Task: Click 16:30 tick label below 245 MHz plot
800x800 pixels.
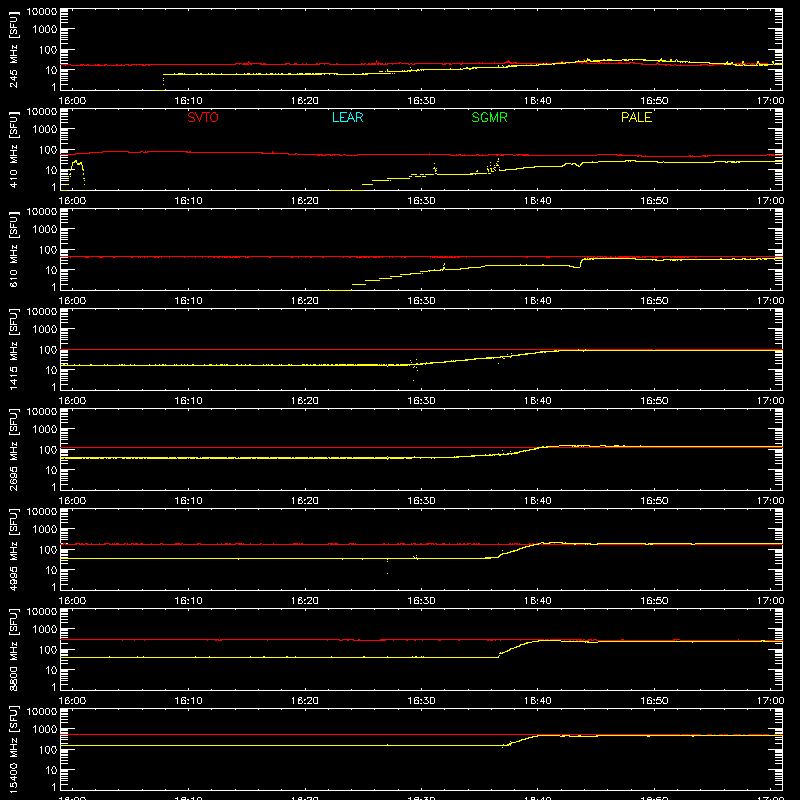Action: (421, 101)
